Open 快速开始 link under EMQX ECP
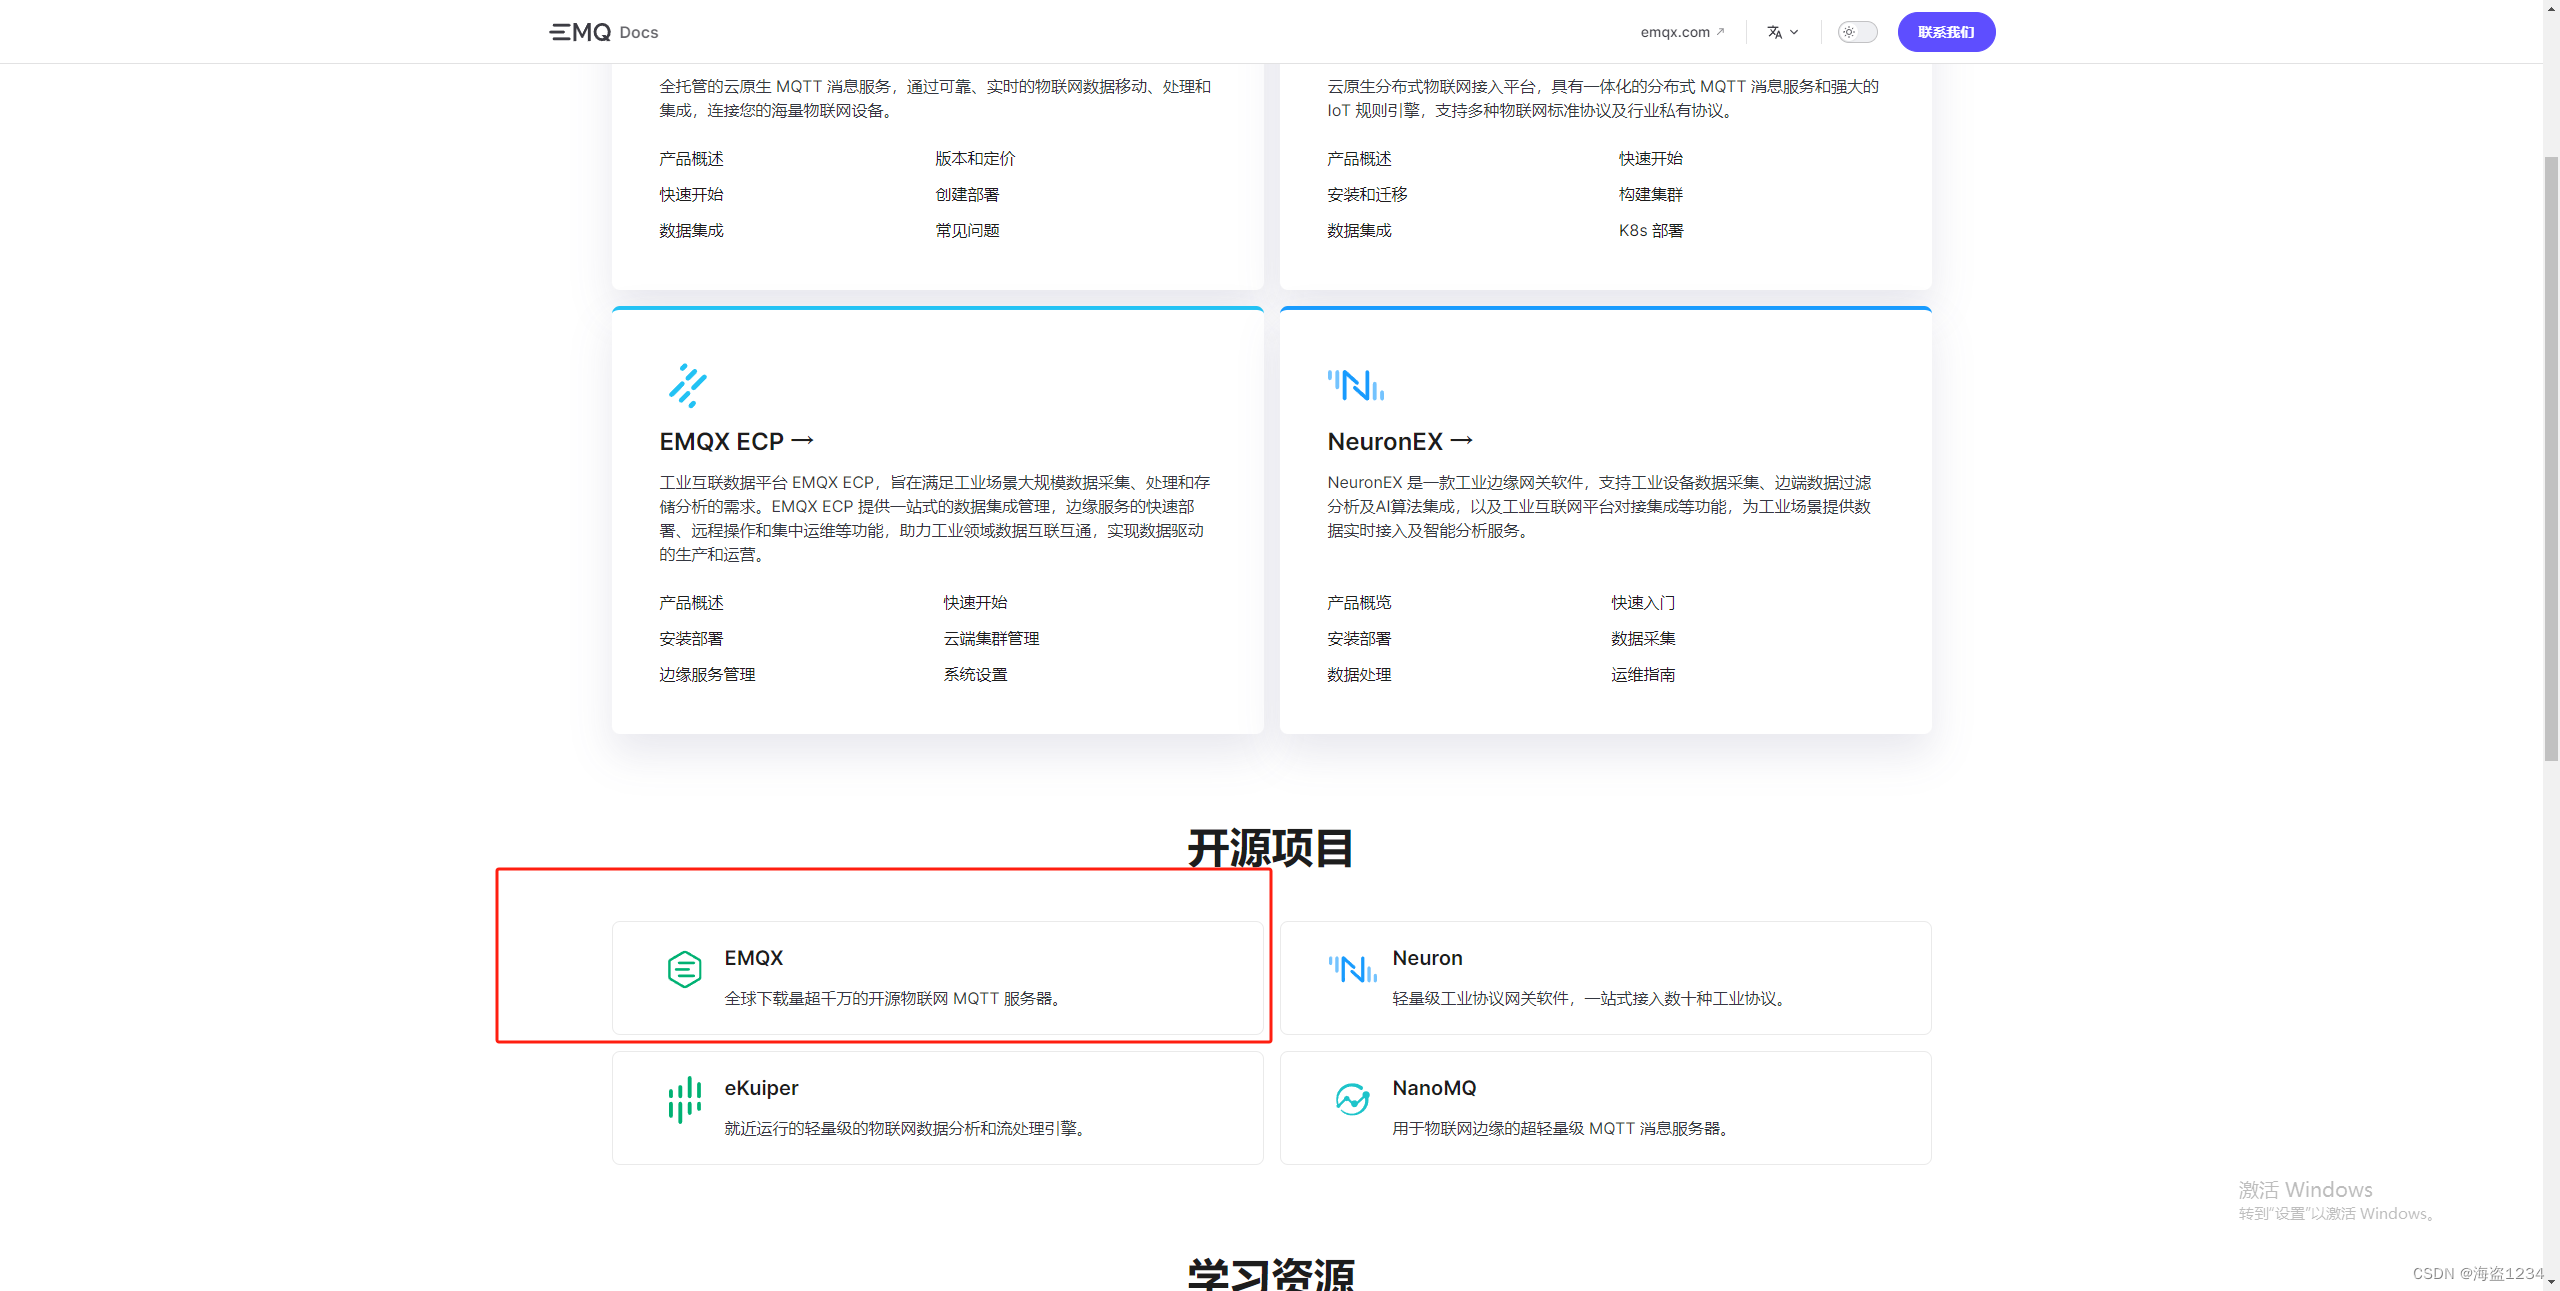The image size is (2560, 1291). pos(975,603)
